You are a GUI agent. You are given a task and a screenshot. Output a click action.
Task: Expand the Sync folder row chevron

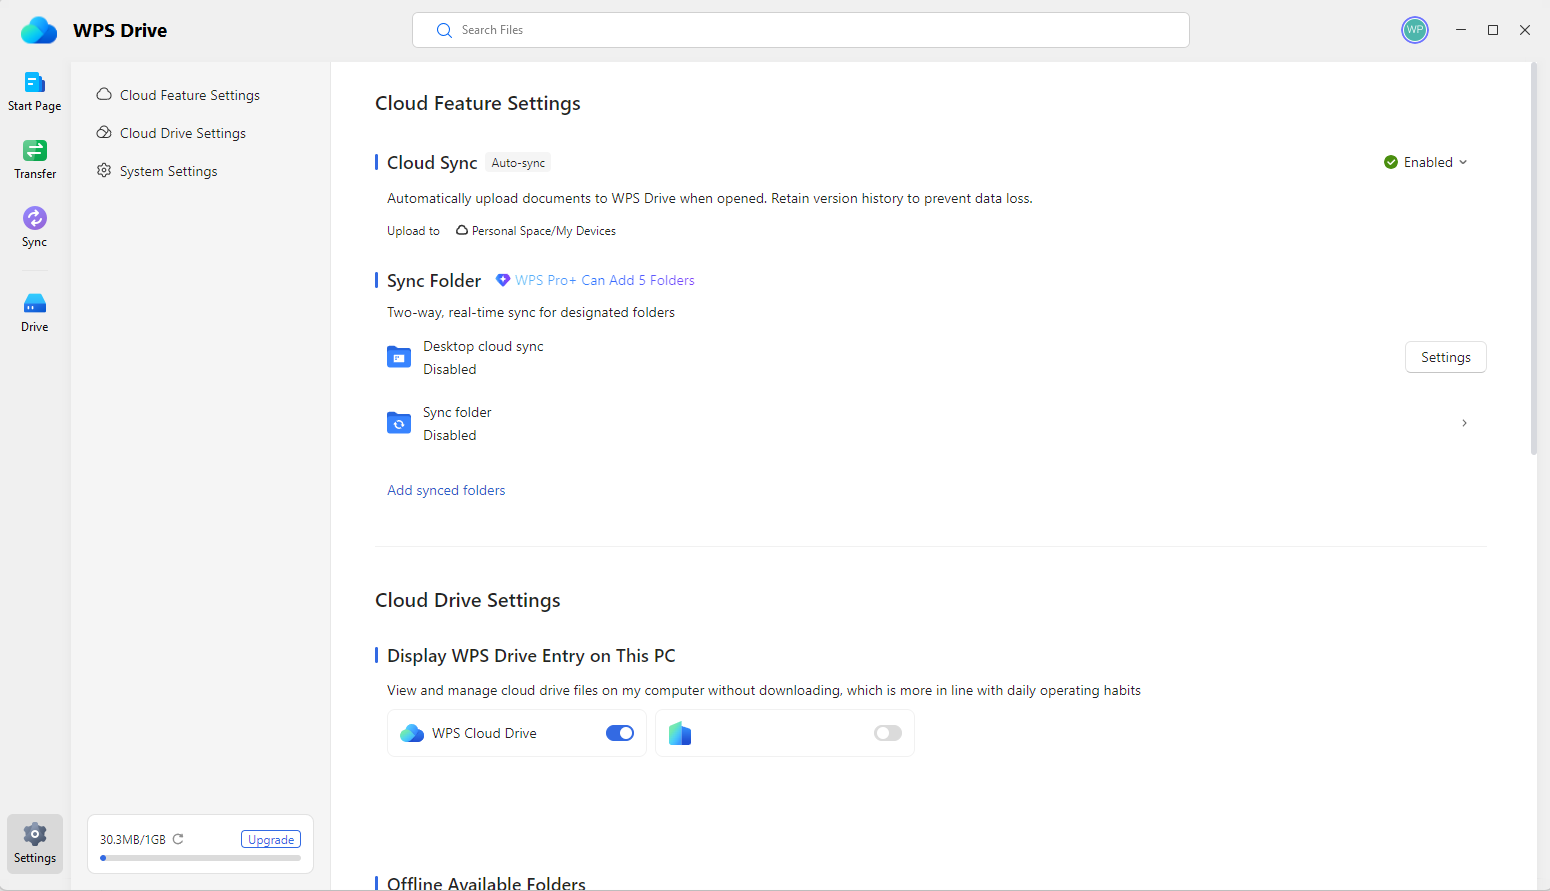pos(1464,423)
